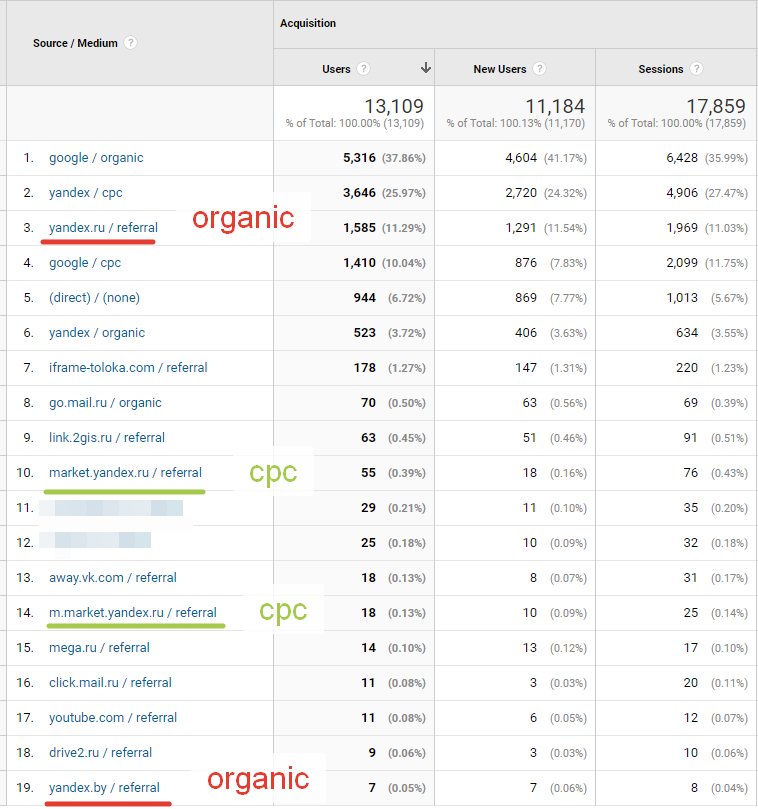
Task: Click the blurred source link in row 11
Action: click(x=111, y=508)
